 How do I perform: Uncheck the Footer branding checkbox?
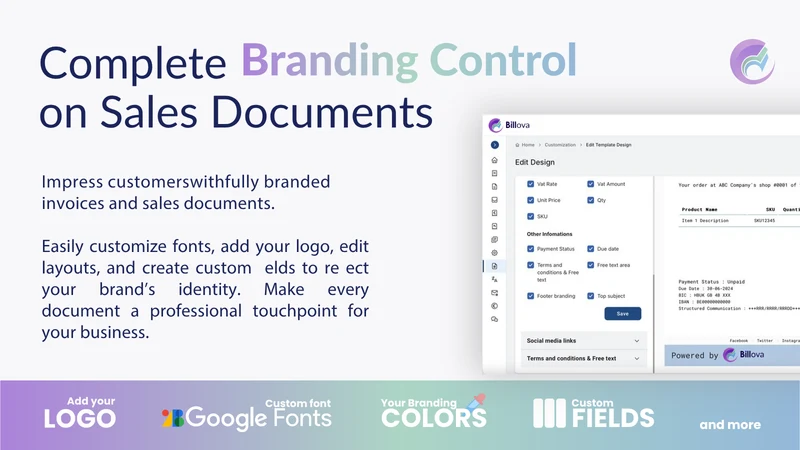click(531, 296)
